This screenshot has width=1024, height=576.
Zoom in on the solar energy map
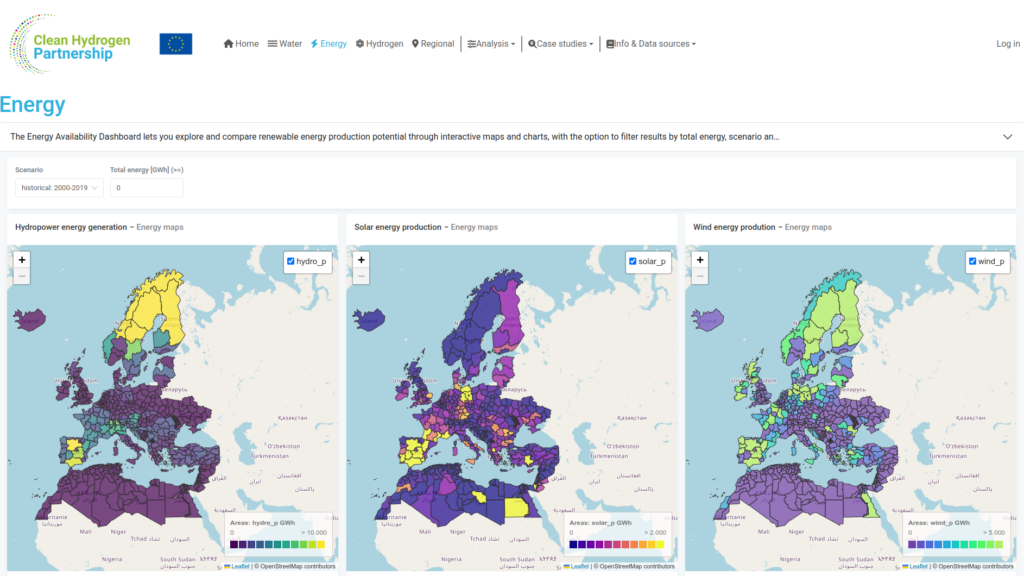click(361, 260)
